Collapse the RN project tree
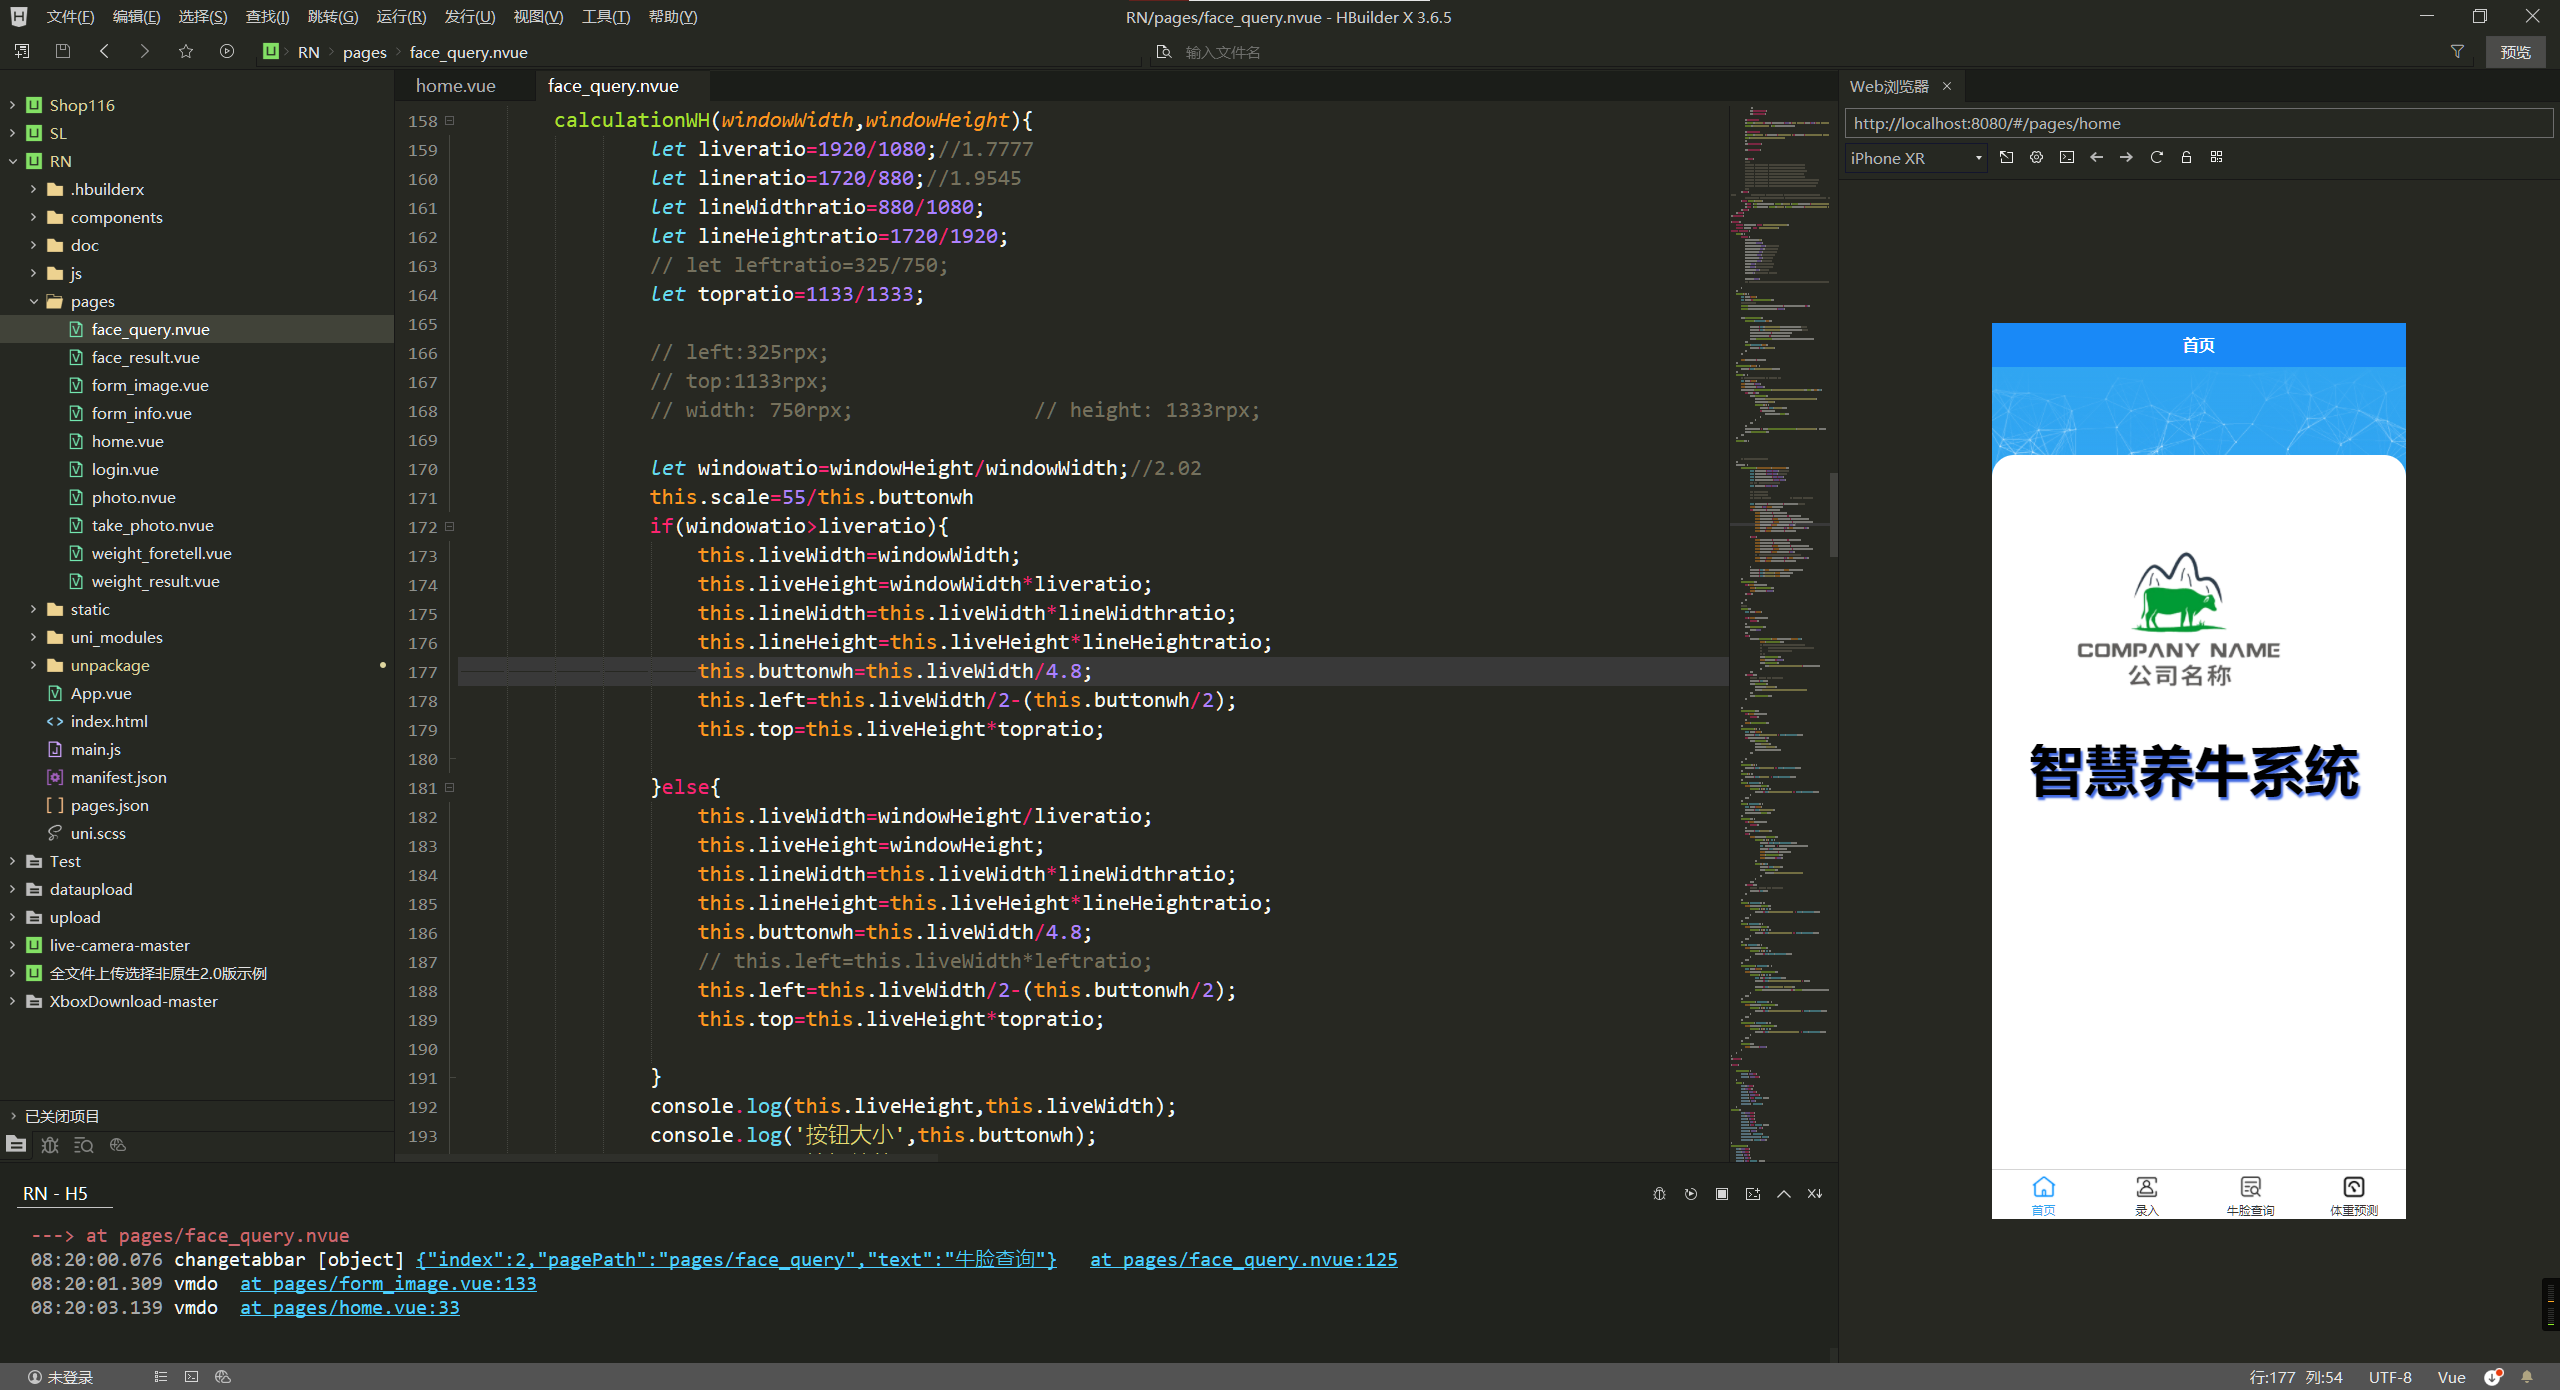The width and height of the screenshot is (2560, 1390). [12, 161]
